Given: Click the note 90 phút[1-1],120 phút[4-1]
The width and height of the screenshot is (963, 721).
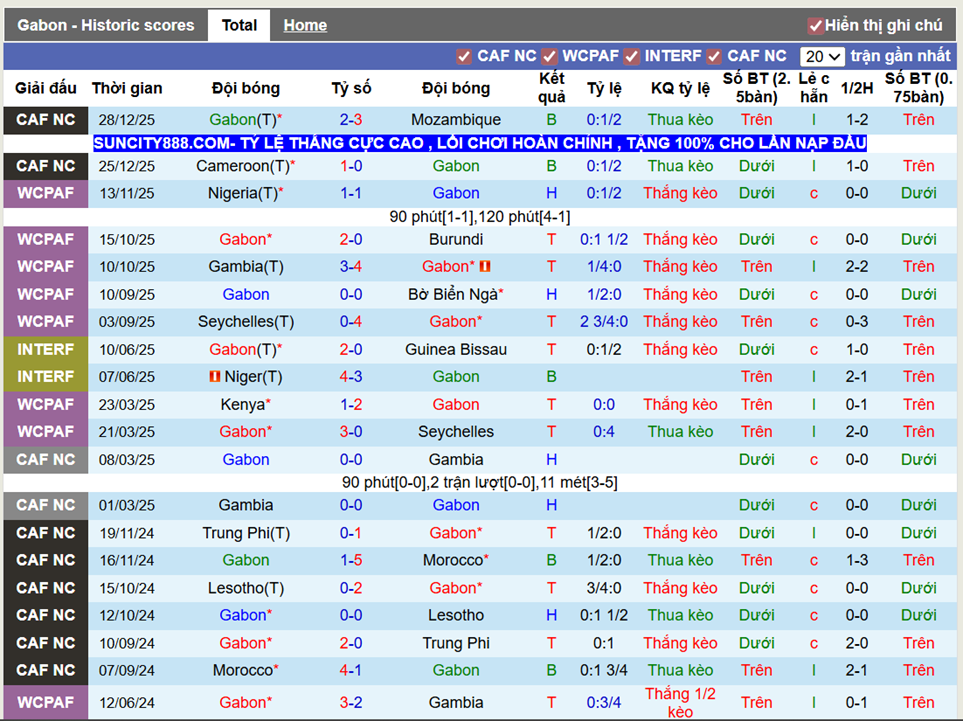Looking at the screenshot, I should [480, 217].
